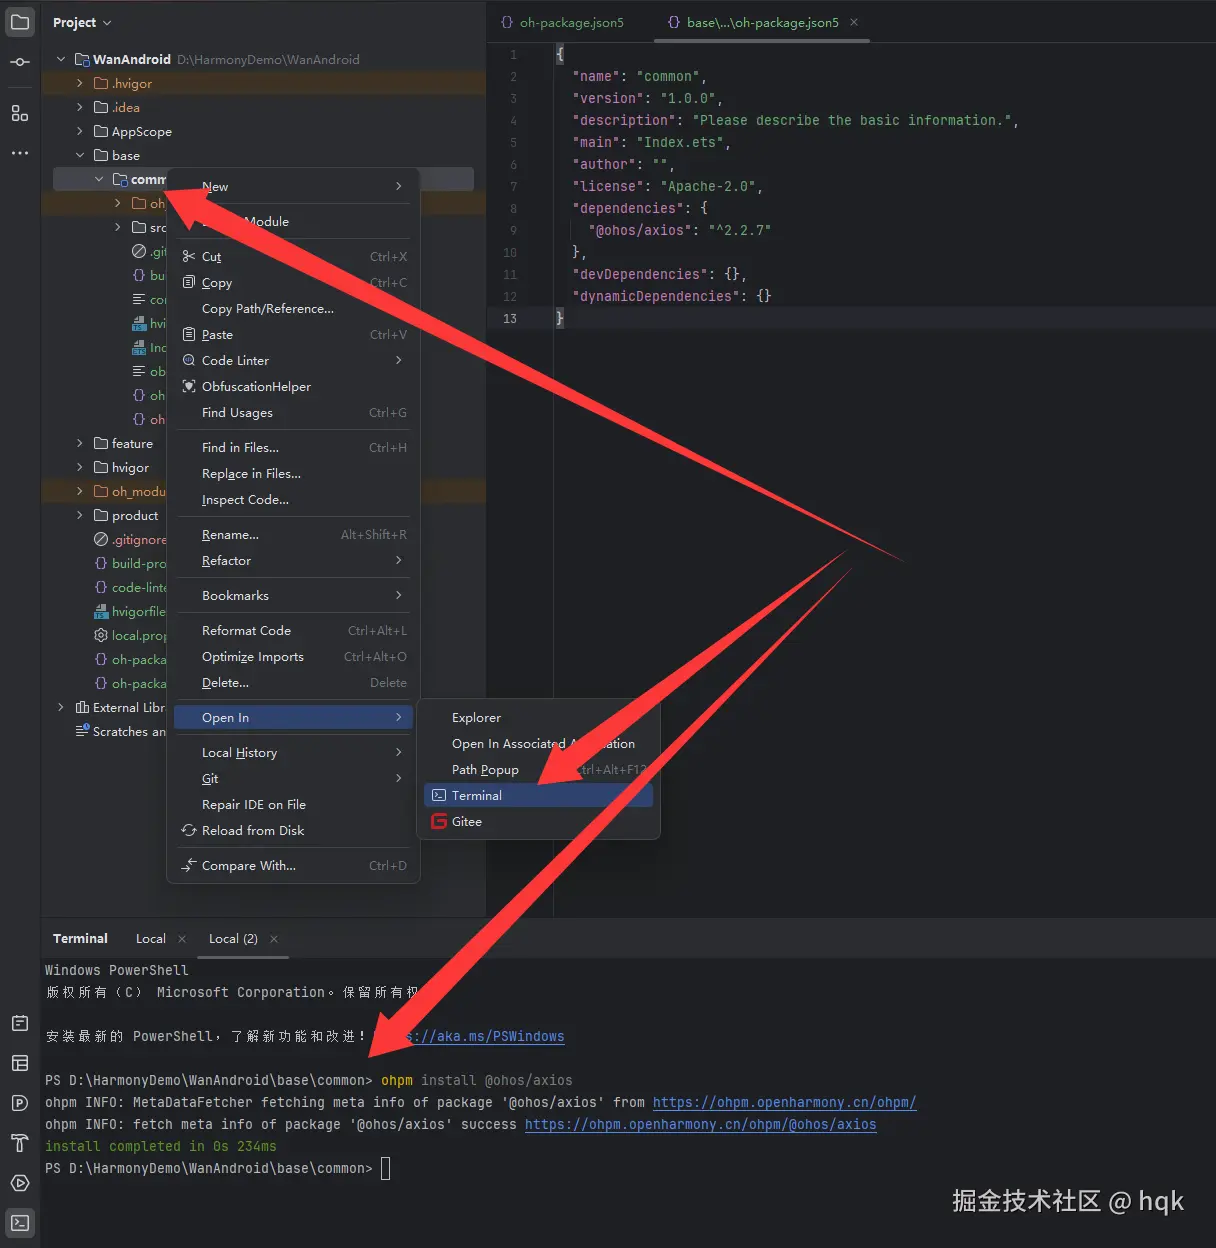Click the Copy icon in context menu
This screenshot has width=1216, height=1248.
(189, 283)
